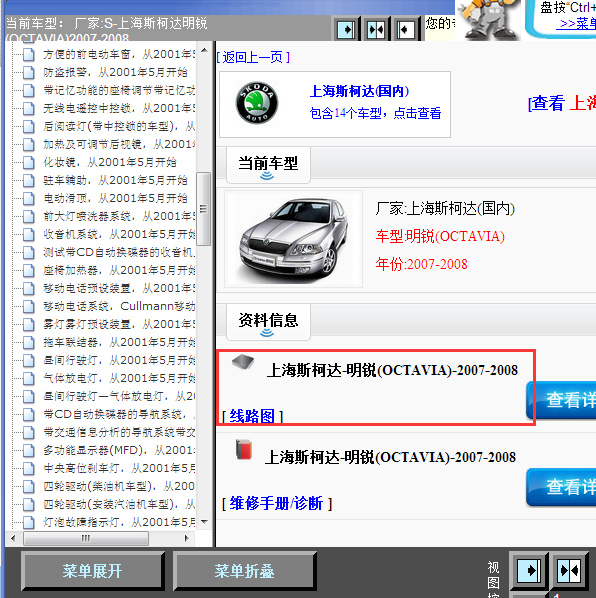596x598 pixels.
Task: Click the 返回上一页 link
Action: tap(253, 57)
